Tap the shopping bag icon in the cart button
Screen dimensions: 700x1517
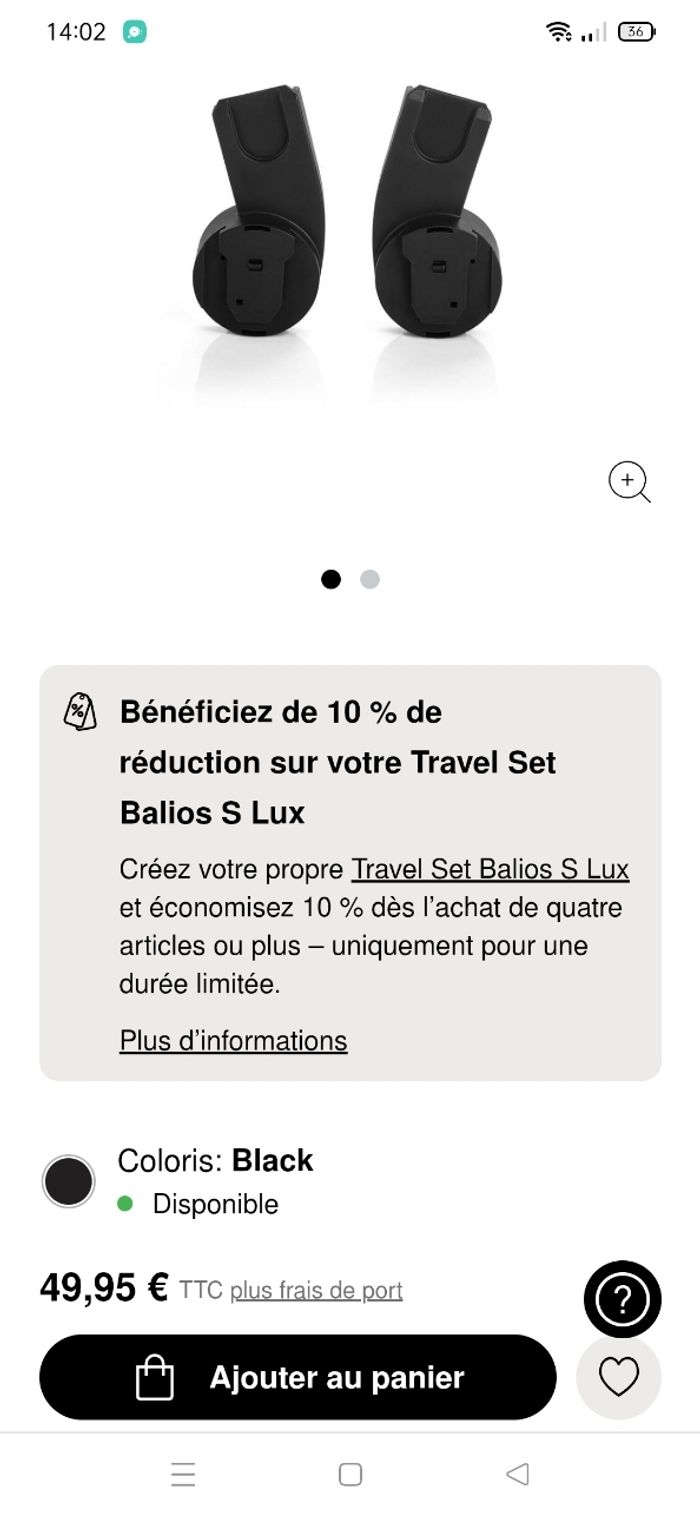pyautogui.click(x=155, y=1378)
